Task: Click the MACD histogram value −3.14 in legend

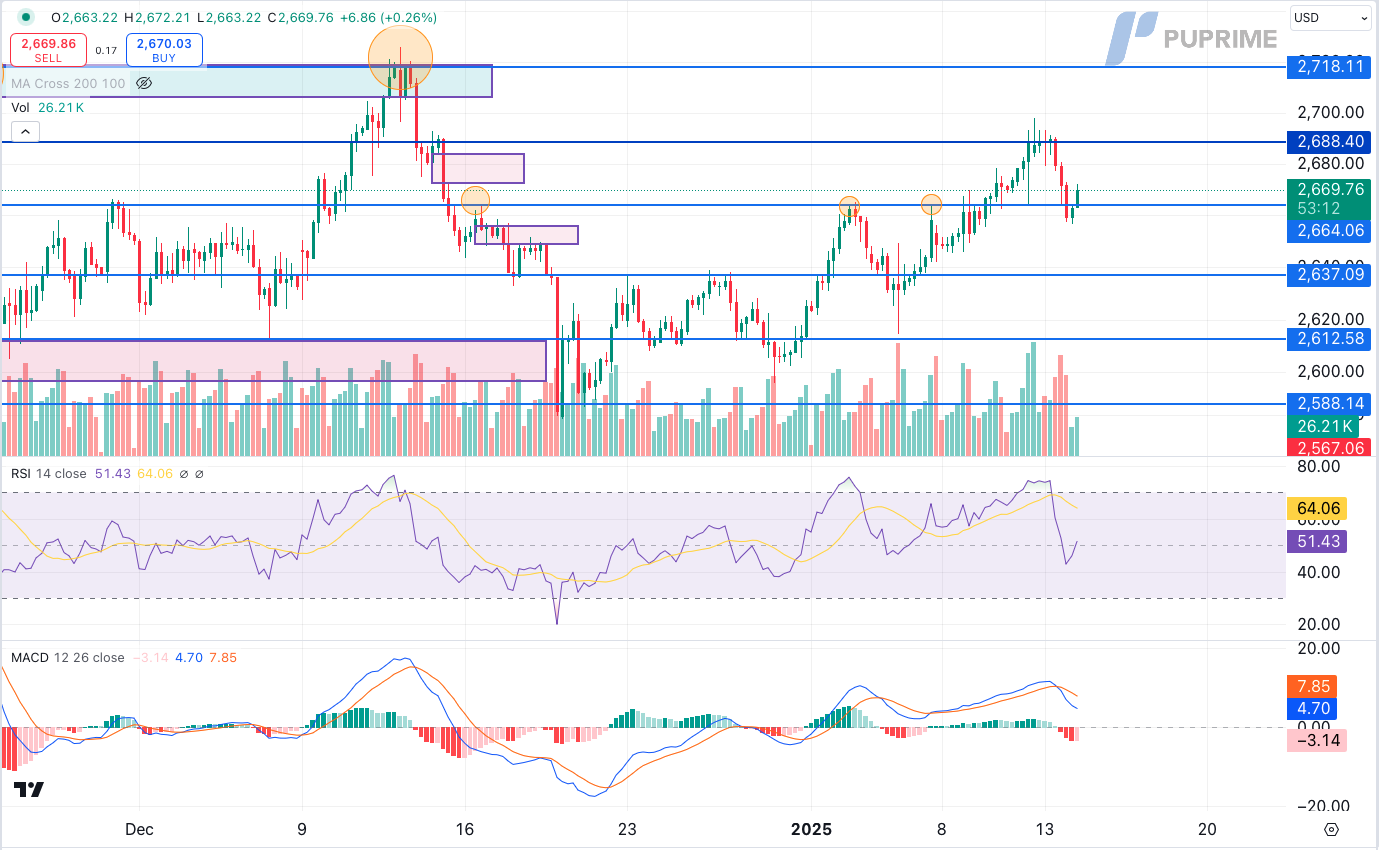Action: click(x=150, y=658)
